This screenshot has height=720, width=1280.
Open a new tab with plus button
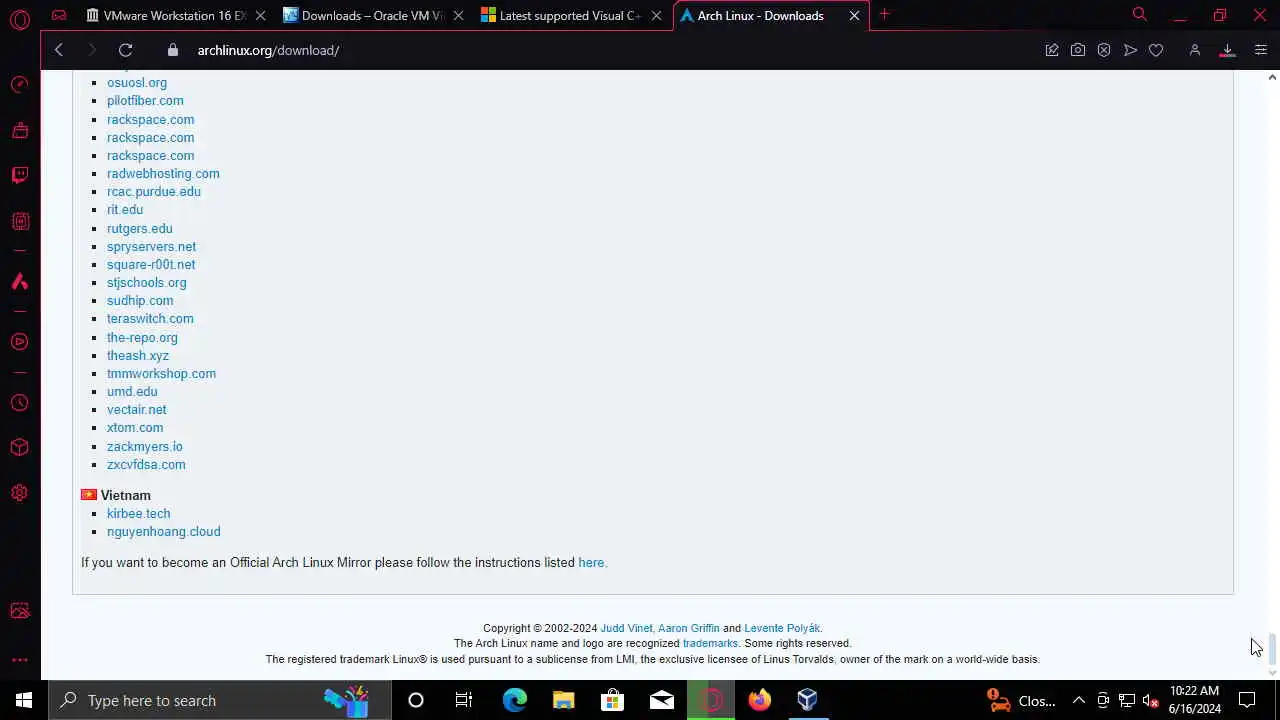click(x=884, y=14)
